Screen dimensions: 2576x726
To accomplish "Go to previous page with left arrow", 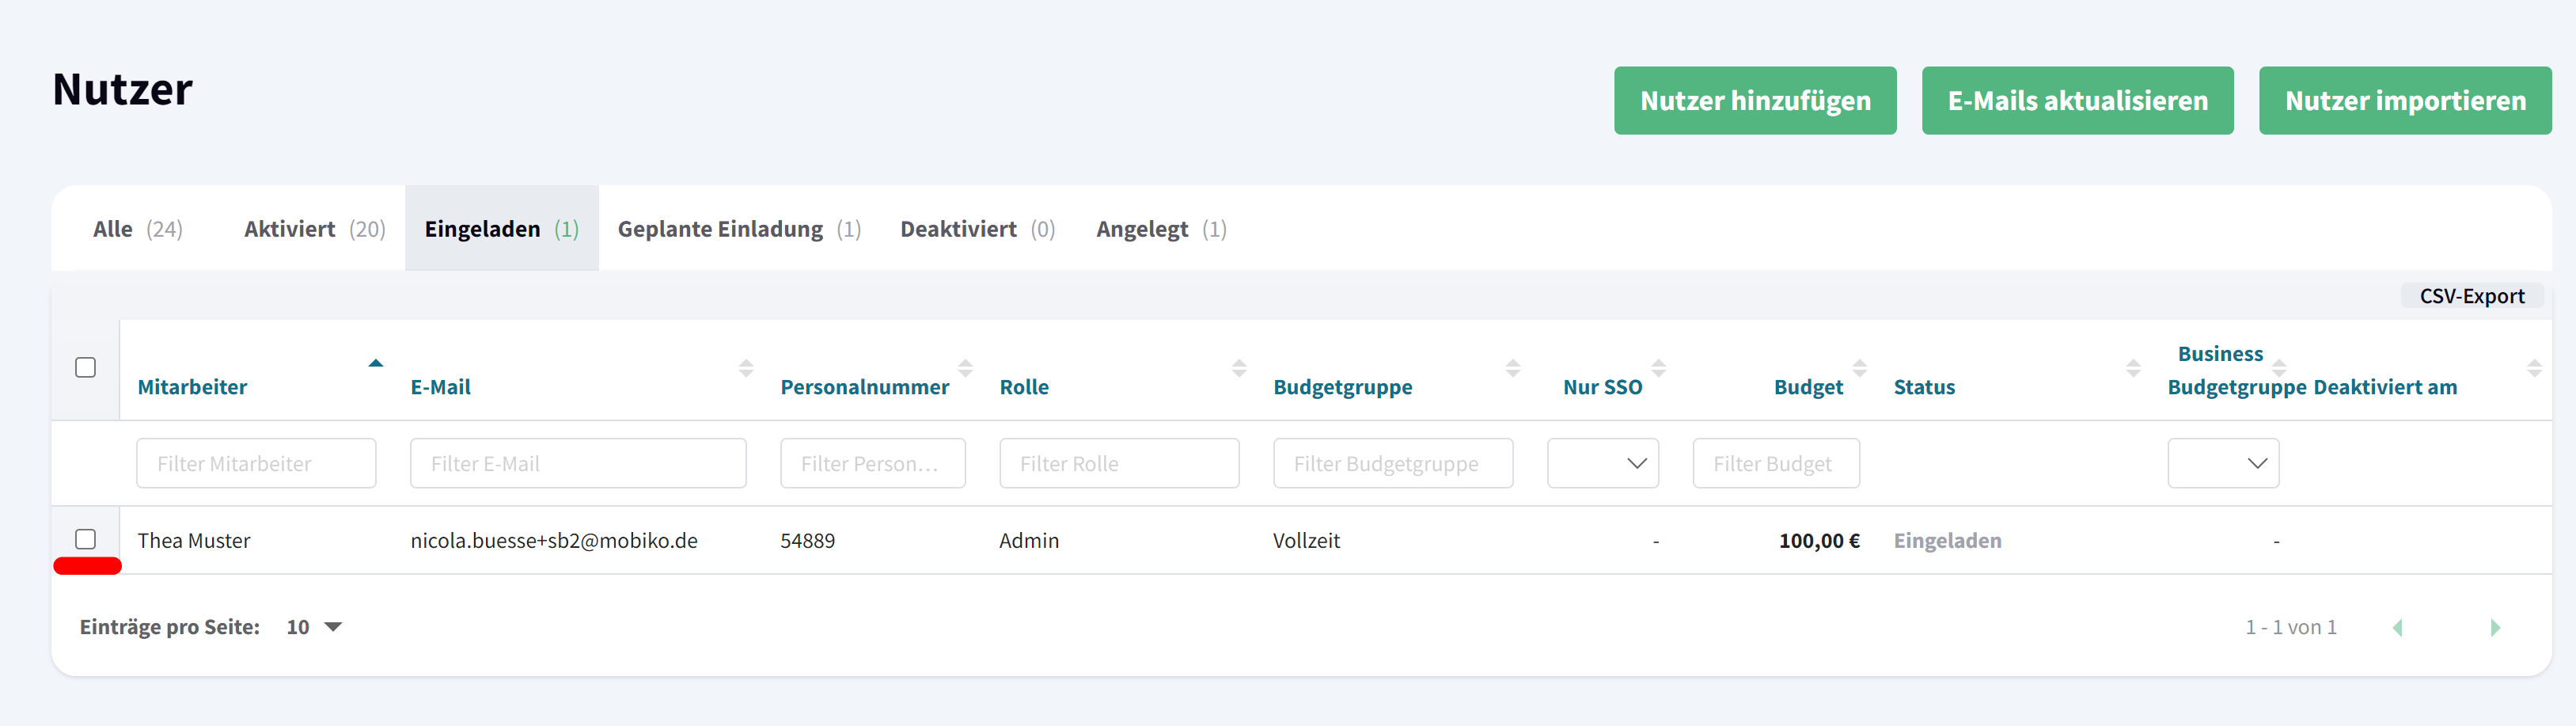I will (2397, 627).
